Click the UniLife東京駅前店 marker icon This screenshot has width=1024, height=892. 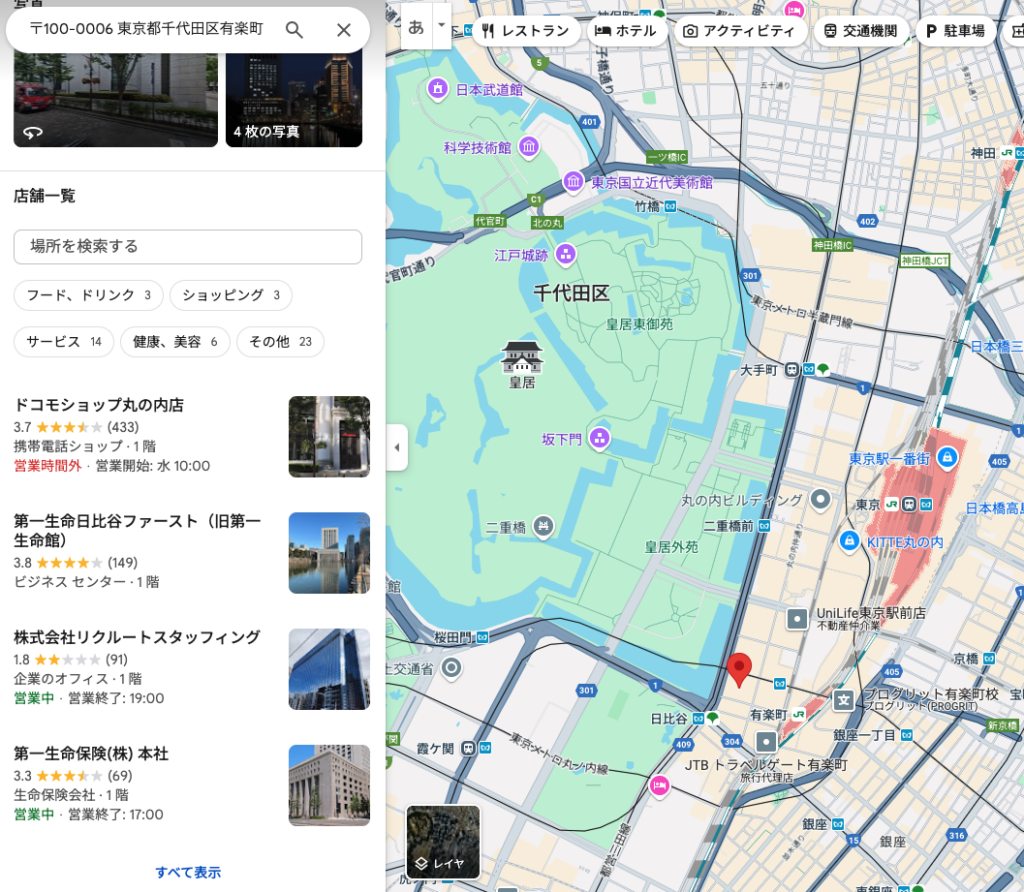tap(797, 618)
